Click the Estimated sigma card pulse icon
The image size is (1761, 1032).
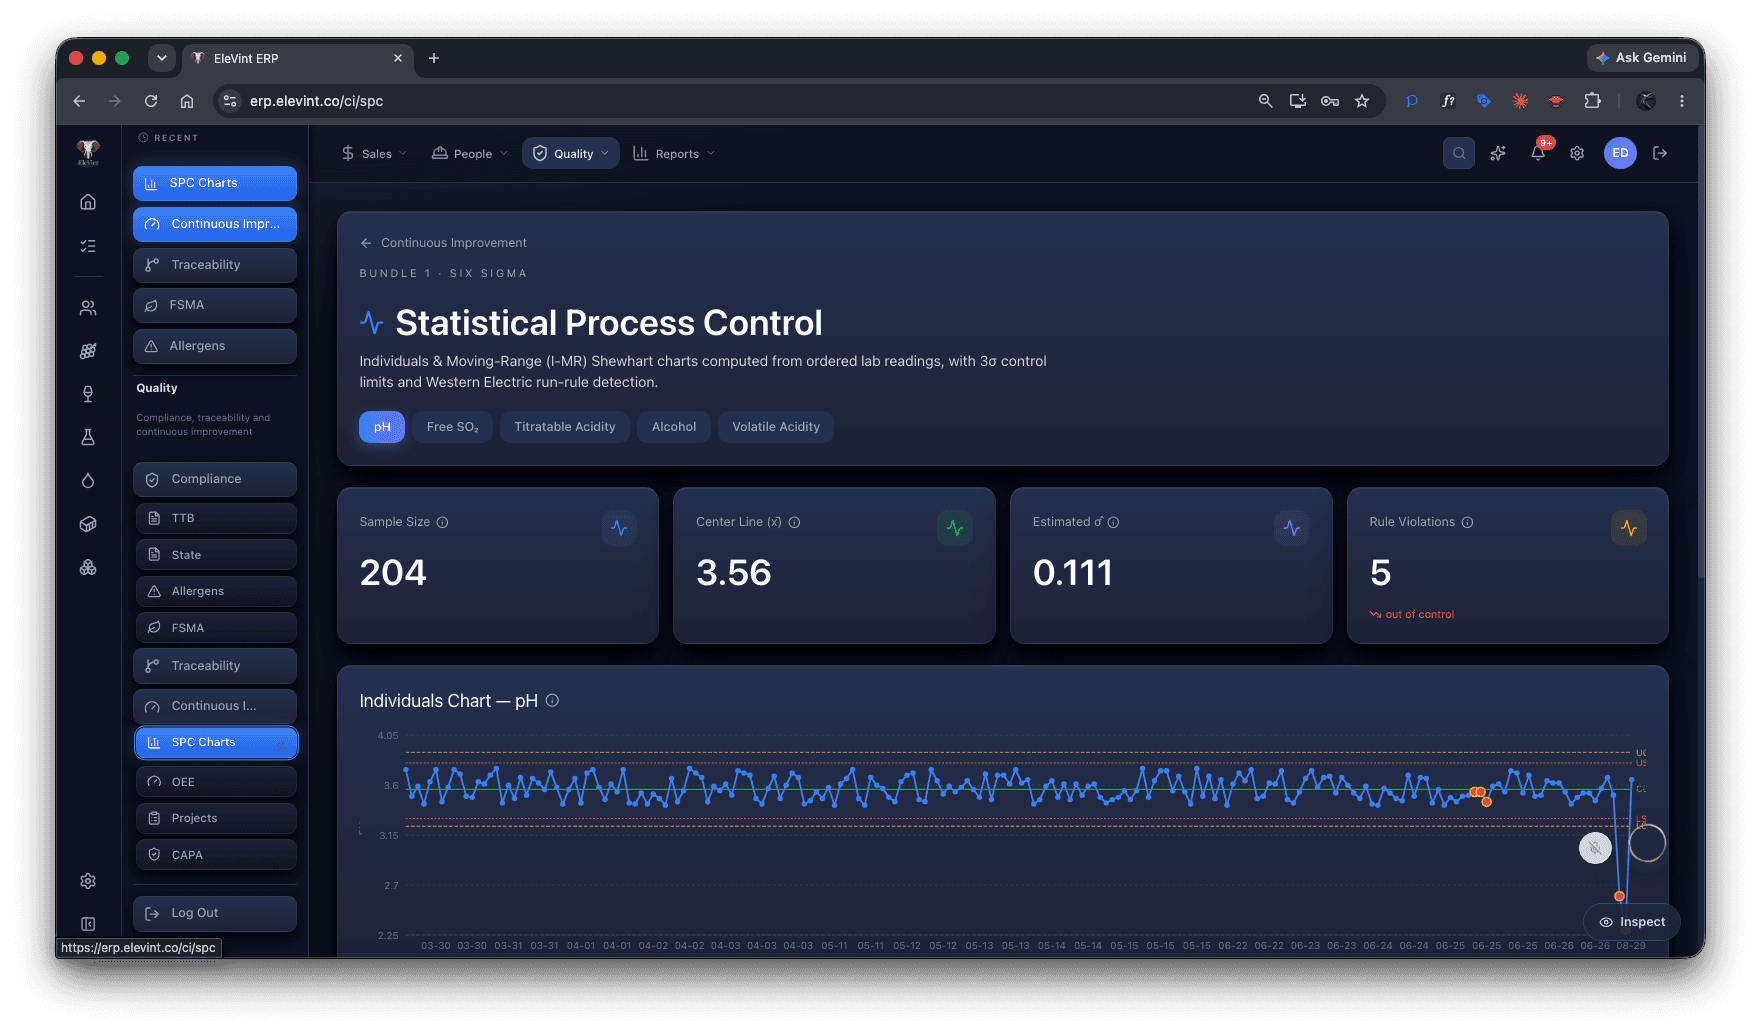tap(1292, 528)
